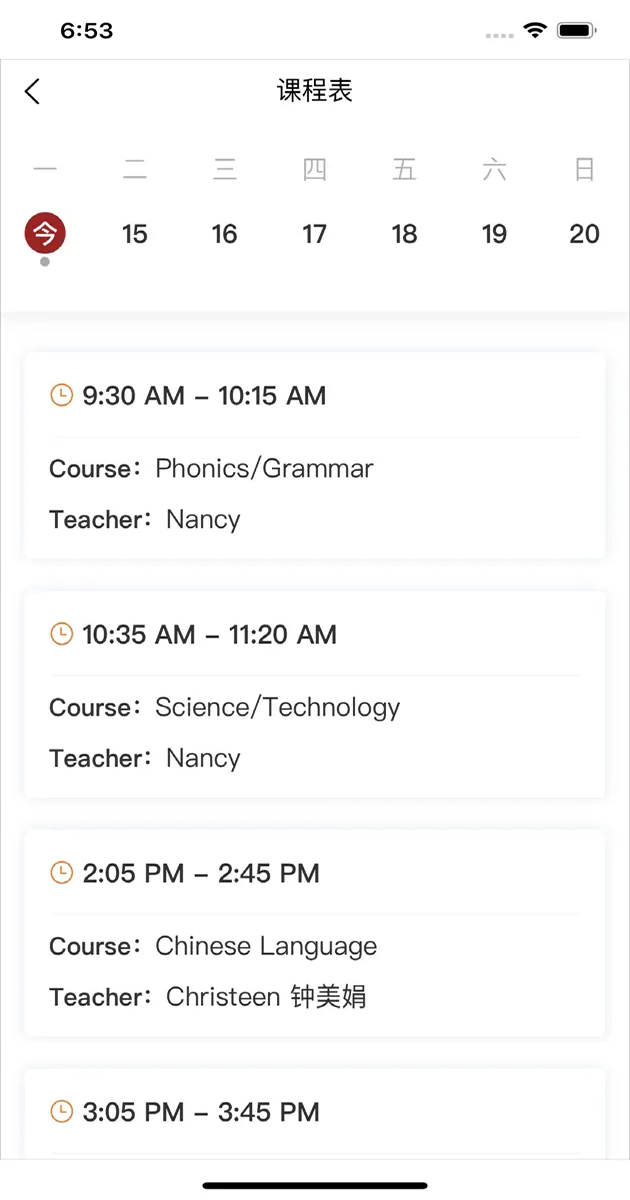Go back using the top-left arrow

[x=32, y=92]
